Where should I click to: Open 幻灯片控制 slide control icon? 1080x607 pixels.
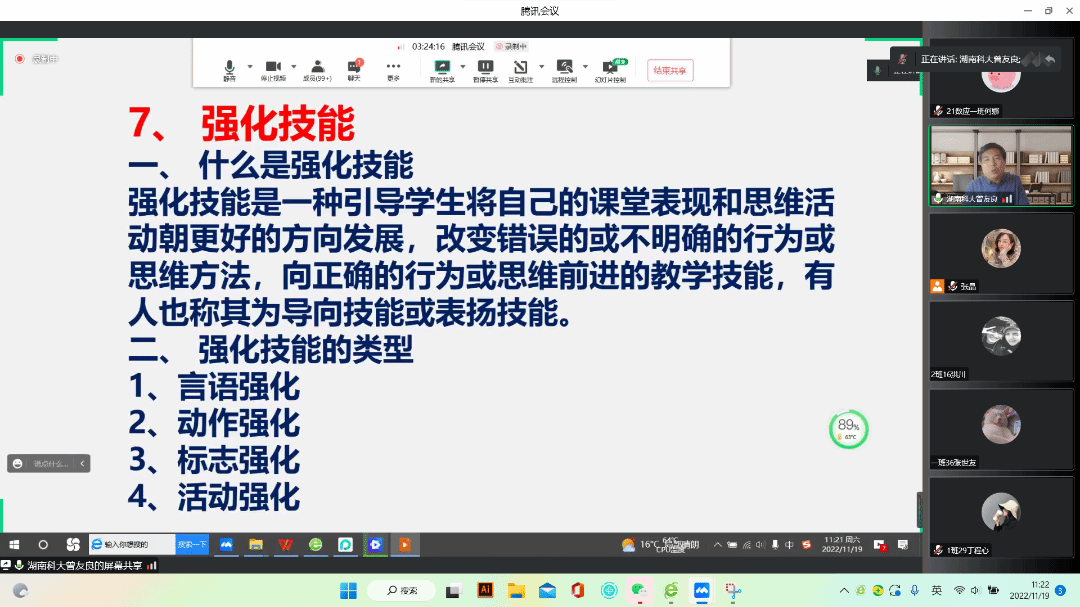[610, 70]
